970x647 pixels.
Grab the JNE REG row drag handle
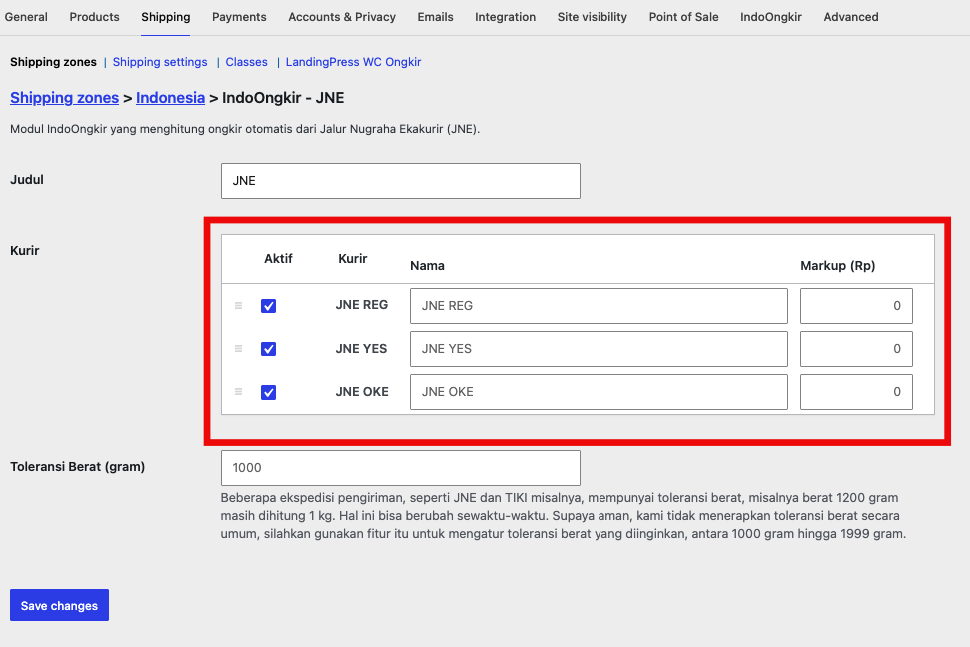238,306
